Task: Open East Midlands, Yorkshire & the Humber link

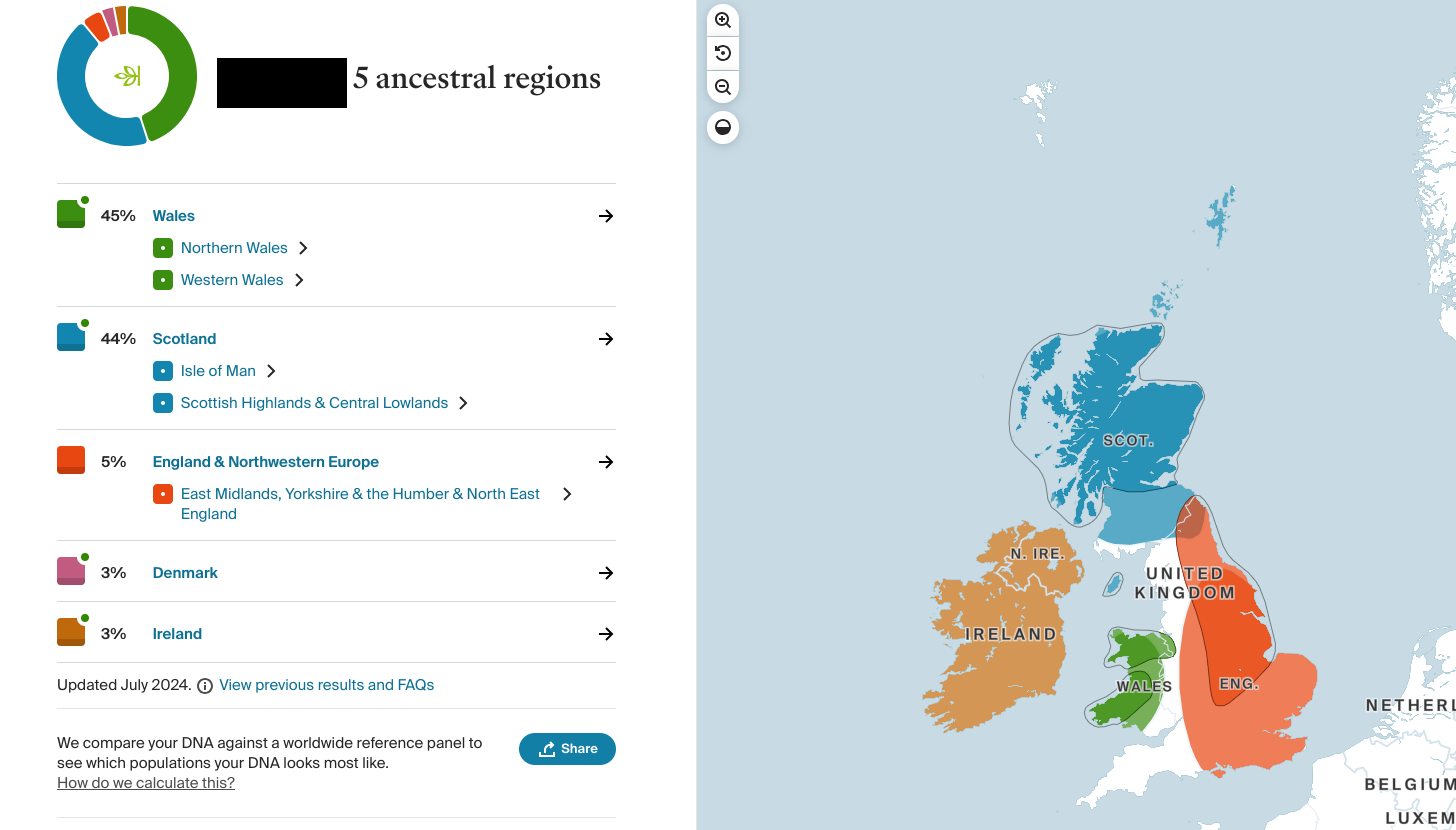Action: (360, 504)
